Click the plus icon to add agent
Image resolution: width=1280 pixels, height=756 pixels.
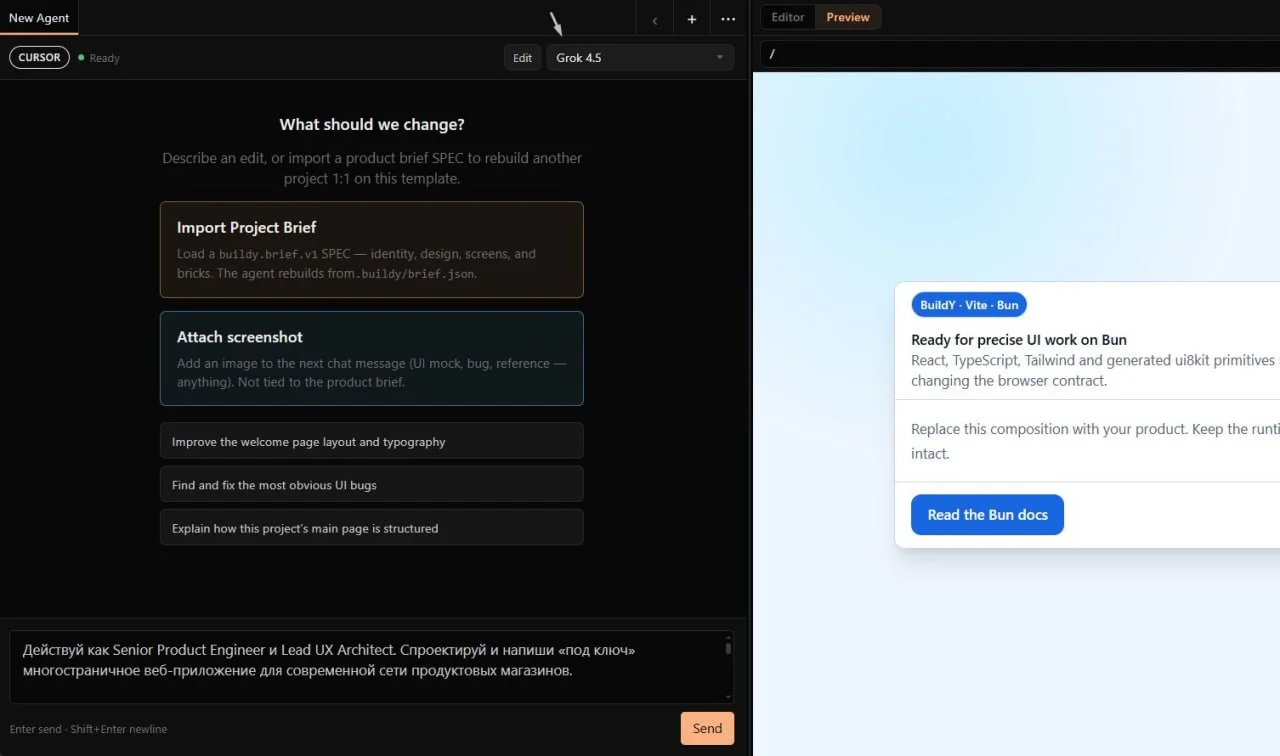point(691,19)
